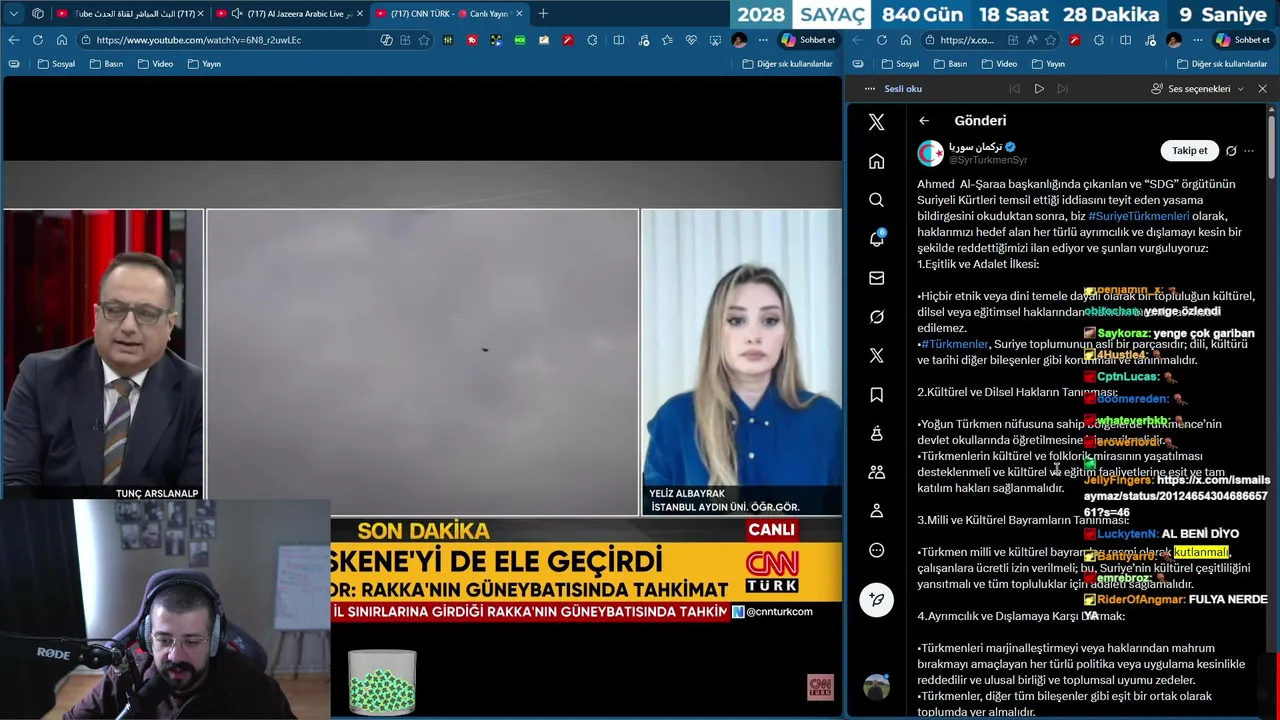The image size is (1280, 720).
Task: Skip to the next read aloud paragraph
Action: point(1063,89)
